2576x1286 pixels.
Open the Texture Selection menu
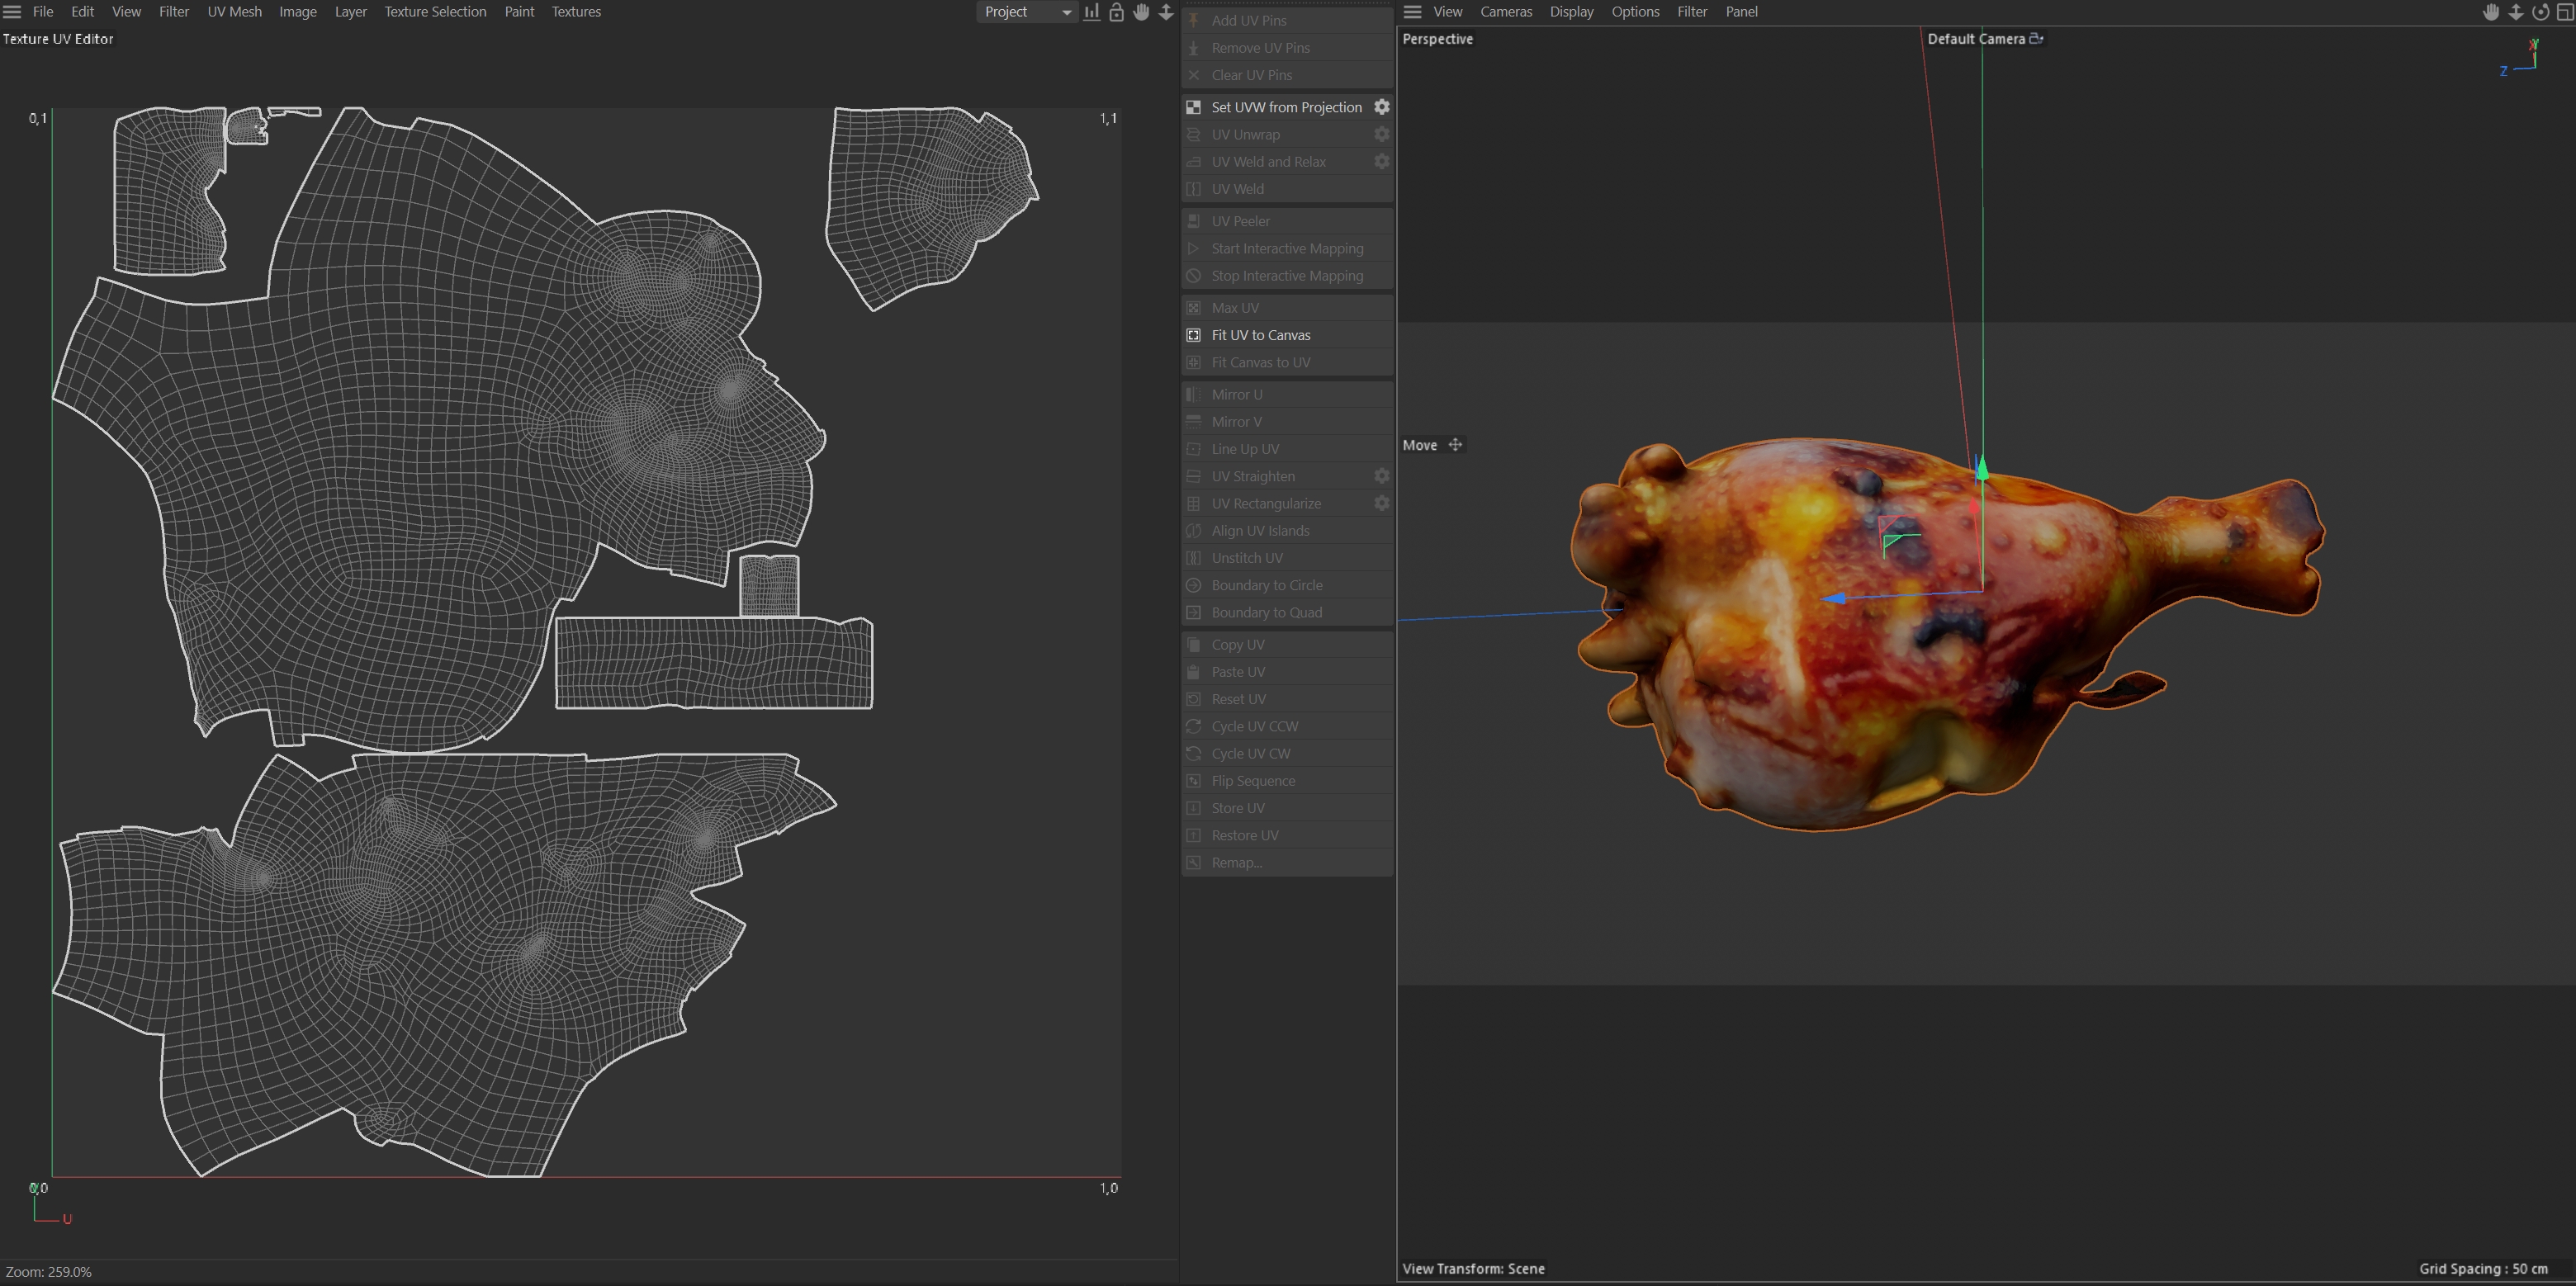[x=435, y=12]
